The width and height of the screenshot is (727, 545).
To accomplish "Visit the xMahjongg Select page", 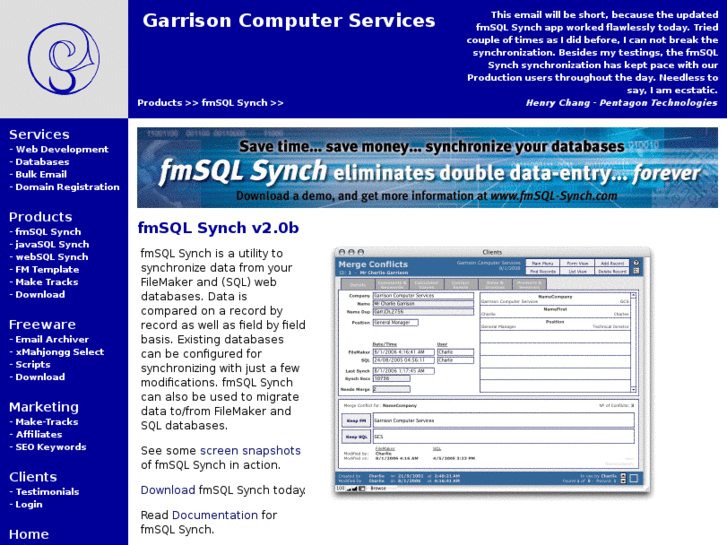I will tap(60, 352).
